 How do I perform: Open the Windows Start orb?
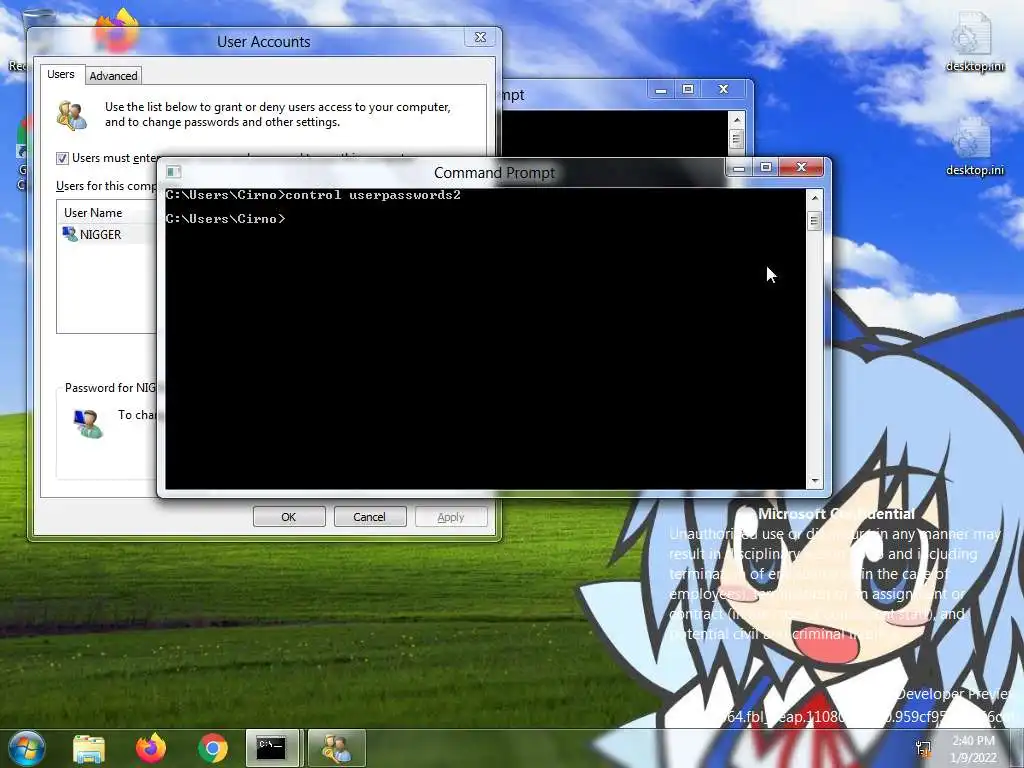[x=25, y=748]
